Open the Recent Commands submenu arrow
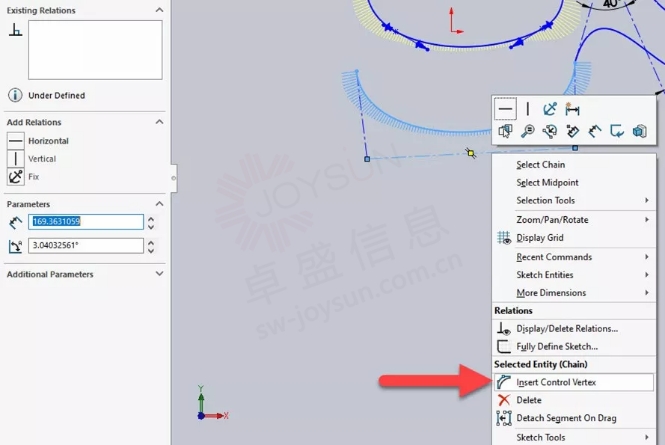The image size is (665, 445). point(647,257)
